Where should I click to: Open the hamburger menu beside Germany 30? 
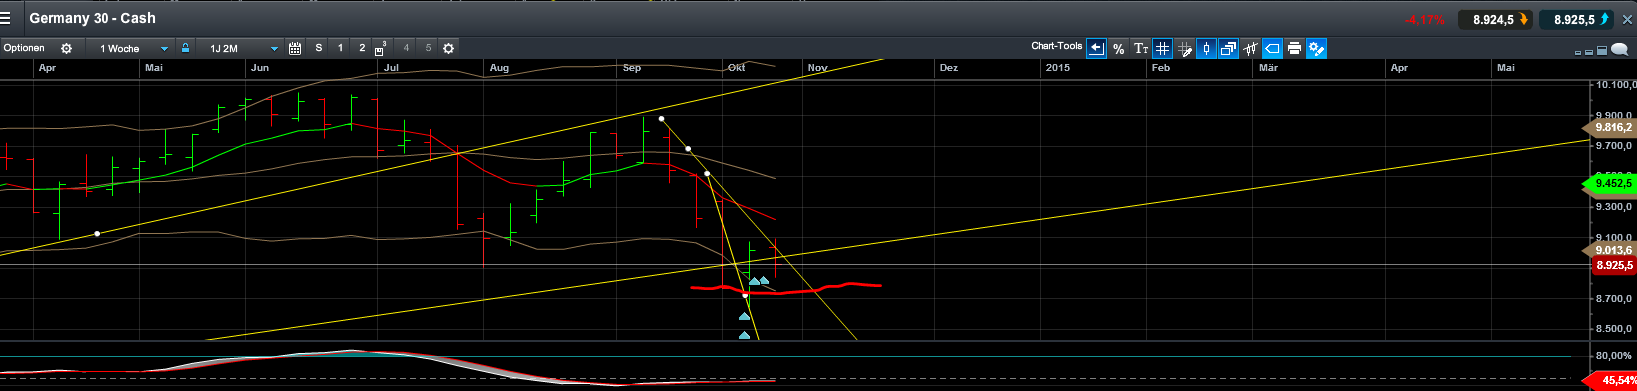pyautogui.click(x=6, y=18)
